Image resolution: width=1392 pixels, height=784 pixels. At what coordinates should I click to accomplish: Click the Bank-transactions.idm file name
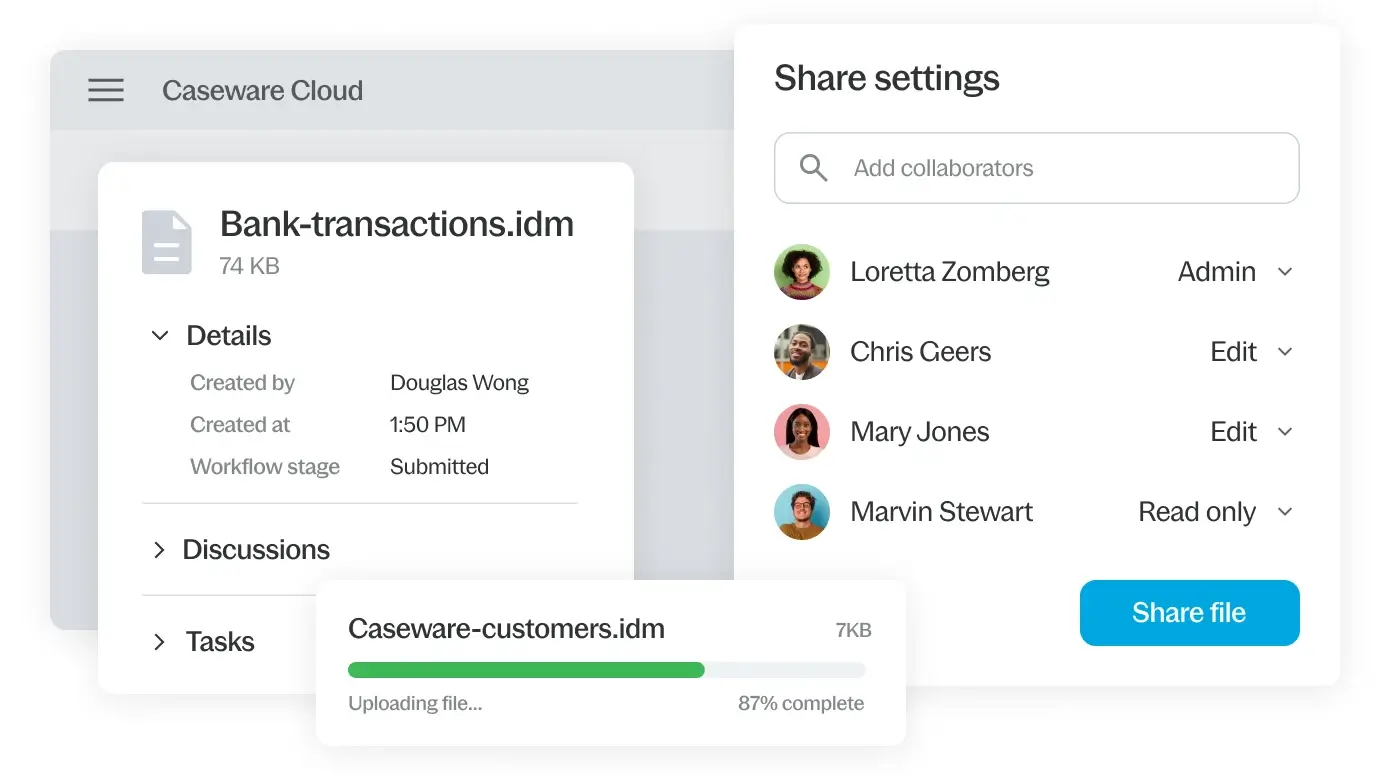pyautogui.click(x=397, y=224)
